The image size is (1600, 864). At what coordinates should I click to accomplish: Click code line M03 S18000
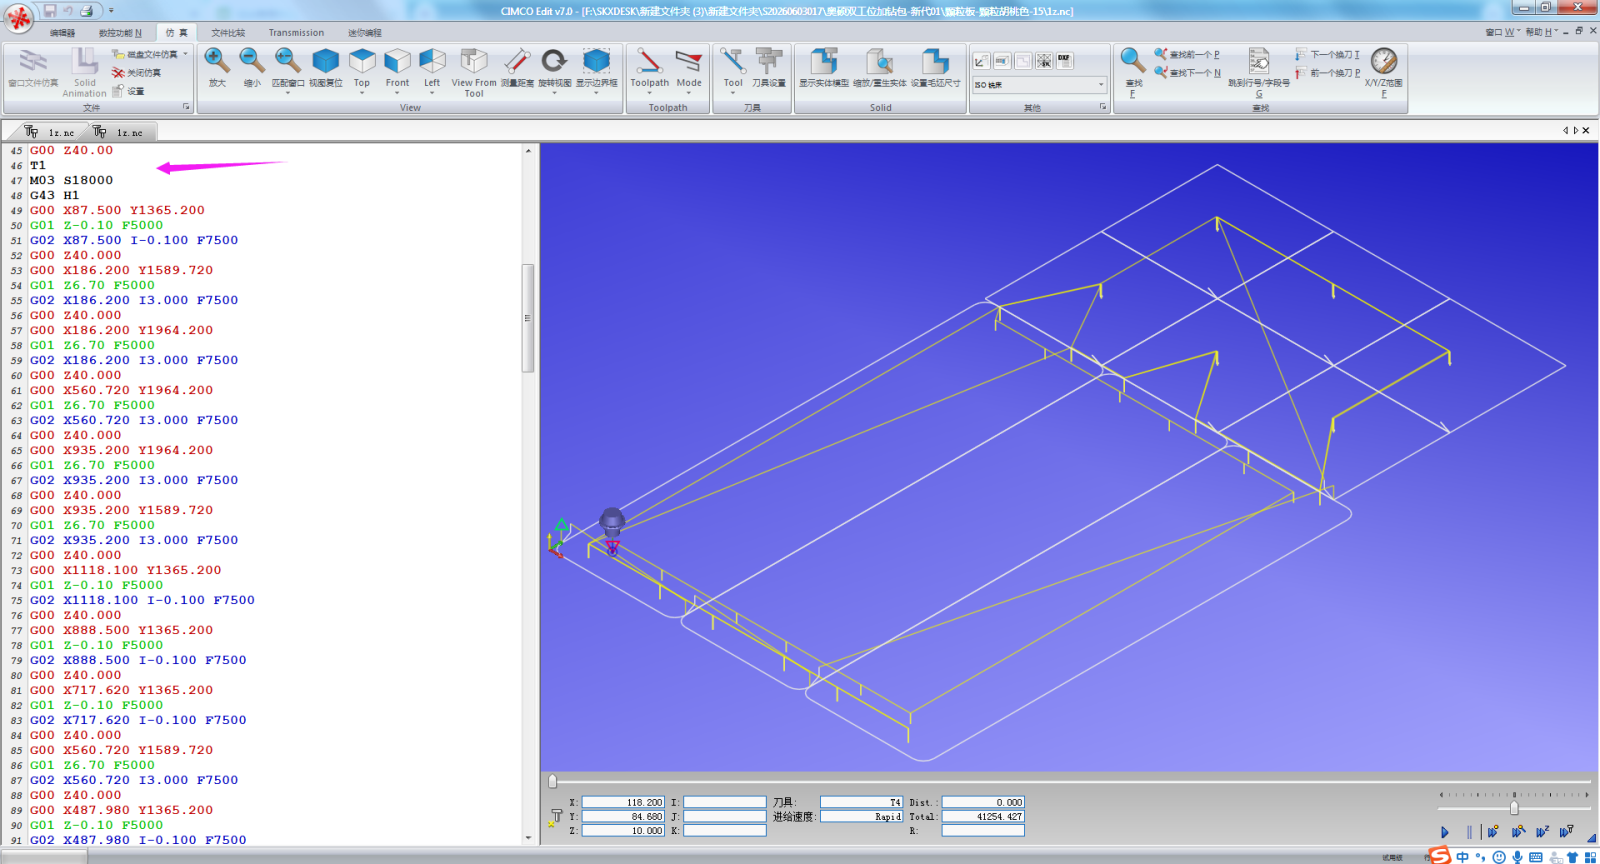pos(71,180)
